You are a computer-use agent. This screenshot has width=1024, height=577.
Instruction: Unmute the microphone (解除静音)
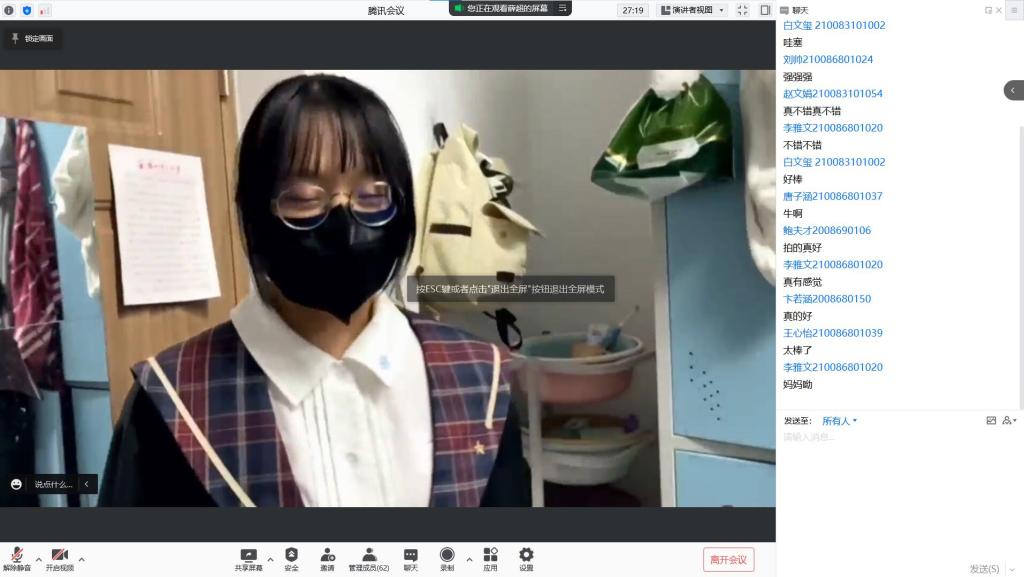point(16,556)
